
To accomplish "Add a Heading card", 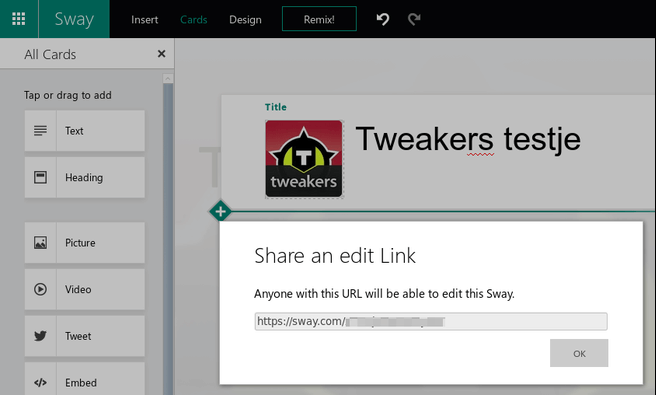I will (x=85, y=177).
